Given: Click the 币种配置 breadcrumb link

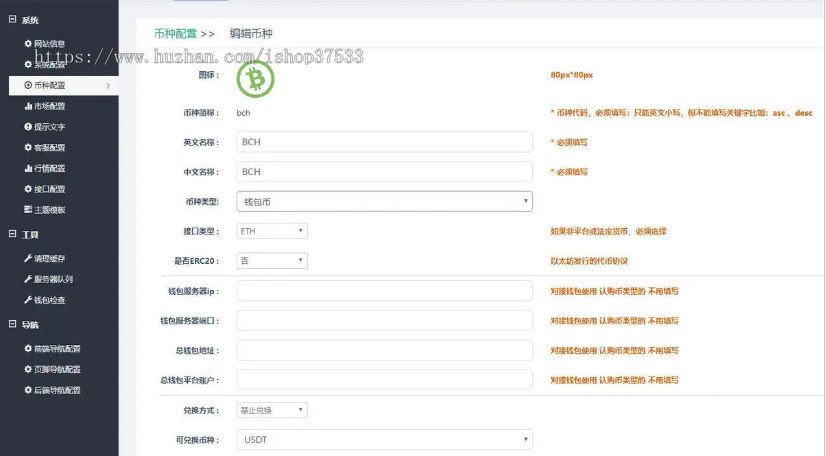Looking at the screenshot, I should [175, 34].
